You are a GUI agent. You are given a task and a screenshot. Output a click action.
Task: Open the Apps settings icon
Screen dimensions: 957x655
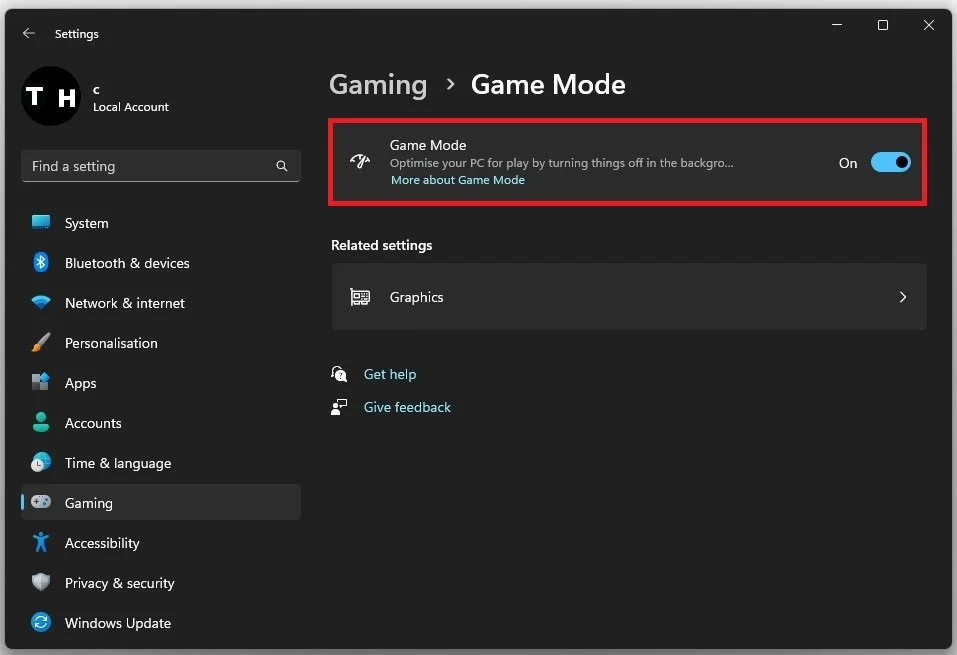[40, 382]
